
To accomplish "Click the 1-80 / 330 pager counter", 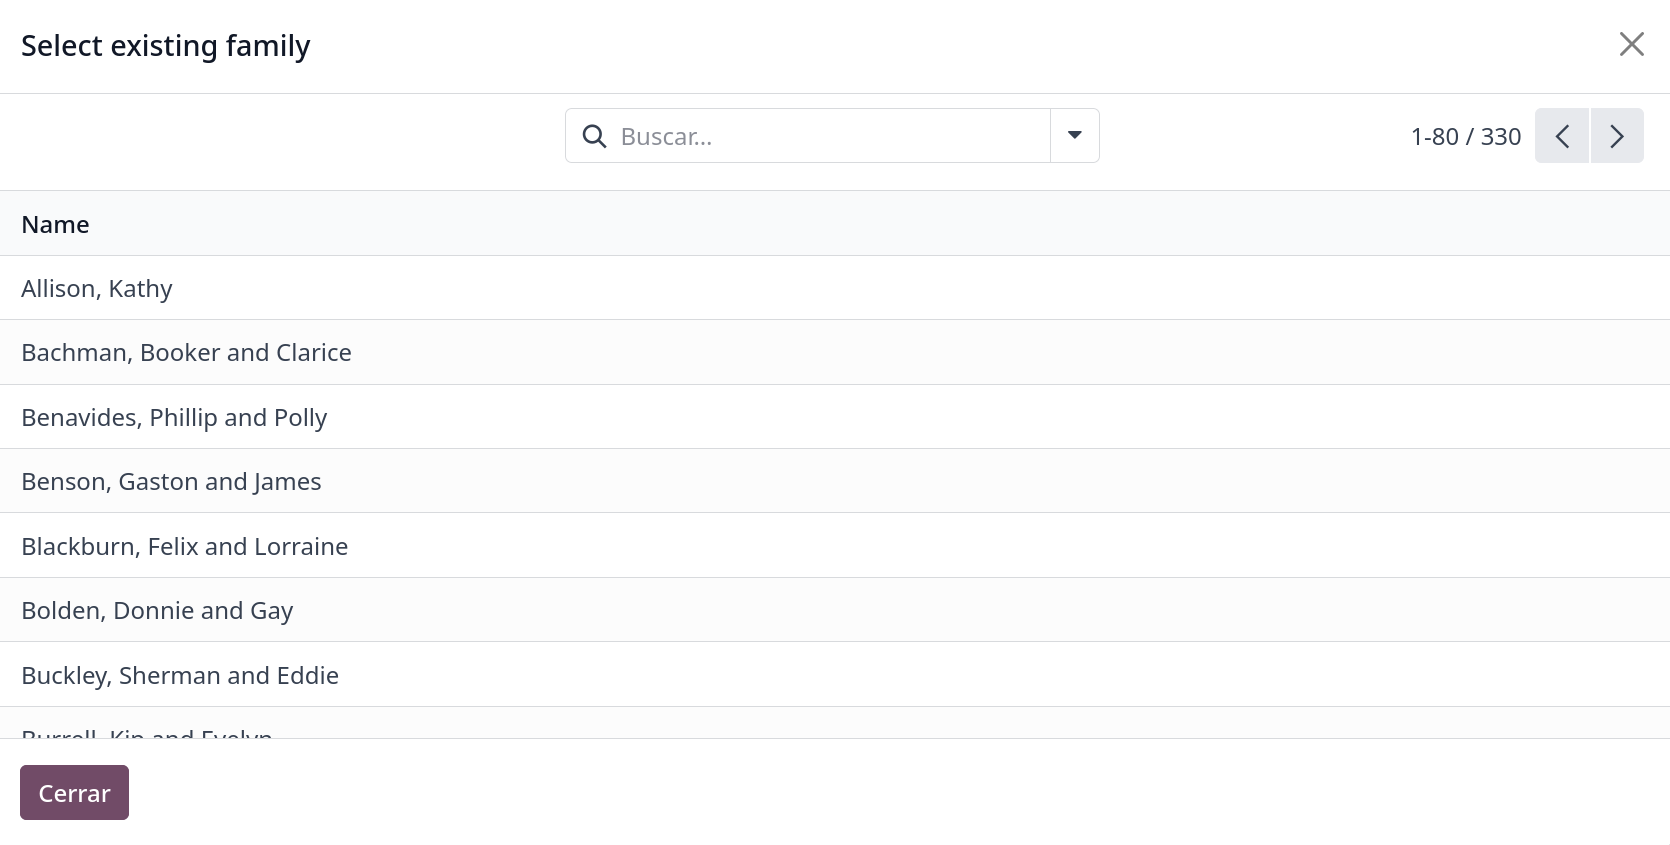I will [x=1465, y=137].
